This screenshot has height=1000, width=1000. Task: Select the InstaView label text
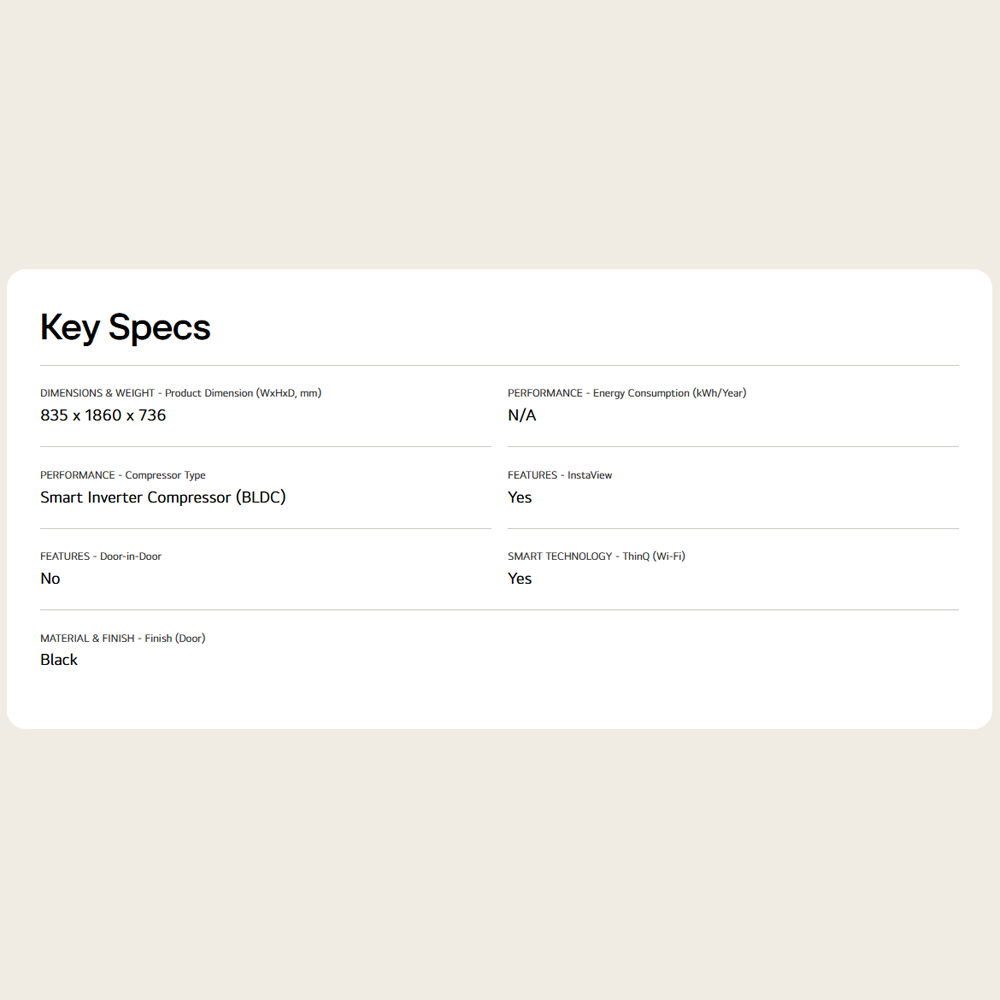pos(590,475)
